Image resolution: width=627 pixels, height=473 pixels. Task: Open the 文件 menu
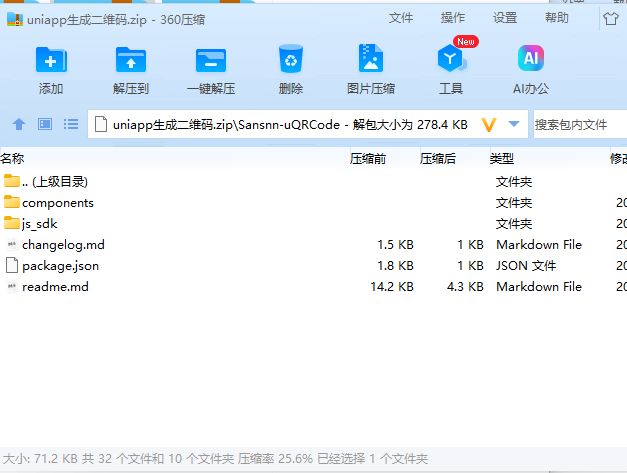(401, 18)
